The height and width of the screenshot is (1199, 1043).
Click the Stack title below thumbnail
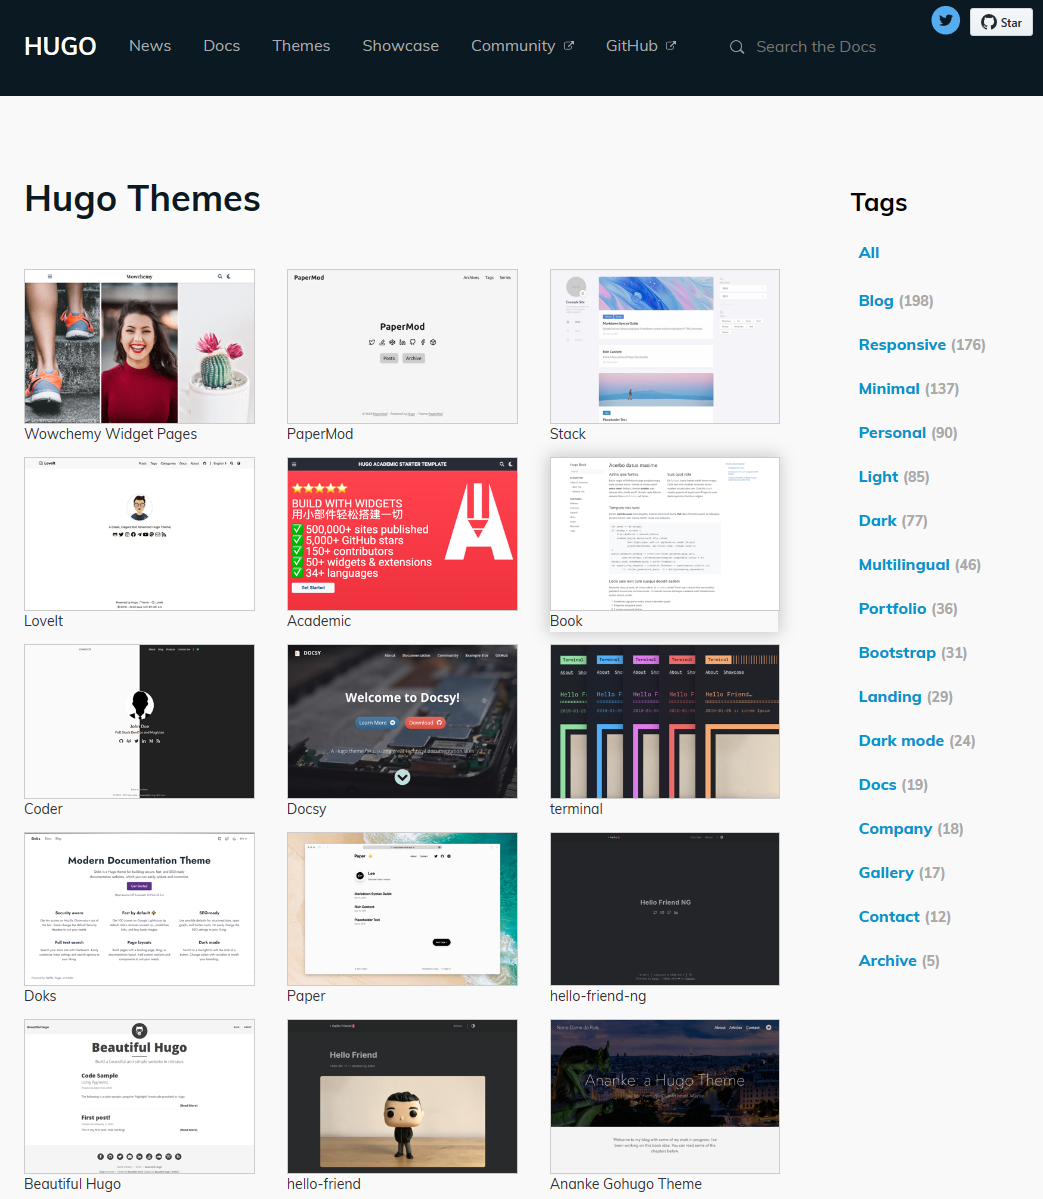click(x=567, y=434)
